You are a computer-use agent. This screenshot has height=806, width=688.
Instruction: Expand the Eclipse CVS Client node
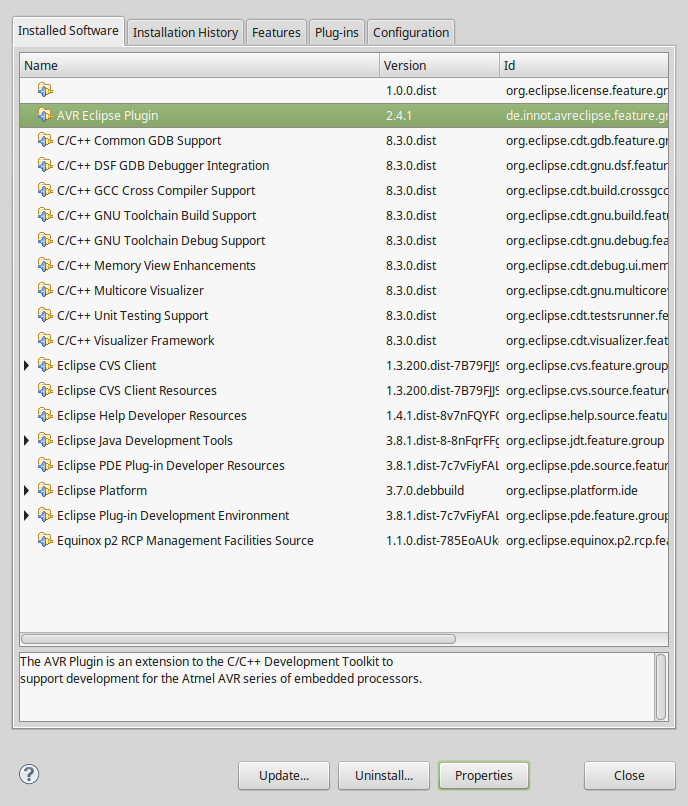click(27, 365)
